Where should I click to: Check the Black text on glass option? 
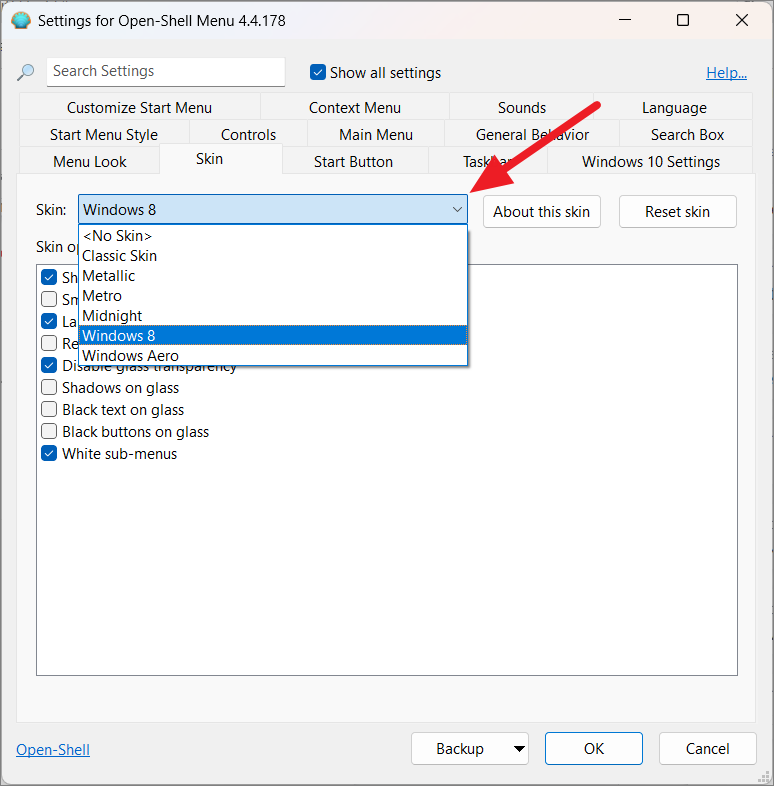click(x=49, y=410)
